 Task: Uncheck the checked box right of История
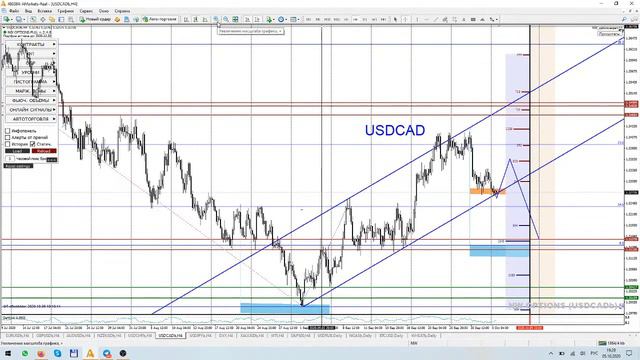(33, 144)
